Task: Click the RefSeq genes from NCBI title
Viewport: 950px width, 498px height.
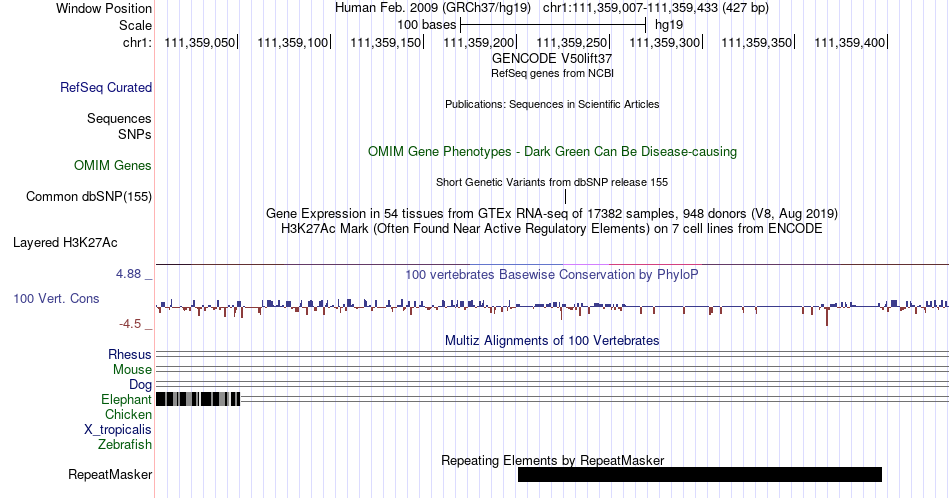Action: 552,73
